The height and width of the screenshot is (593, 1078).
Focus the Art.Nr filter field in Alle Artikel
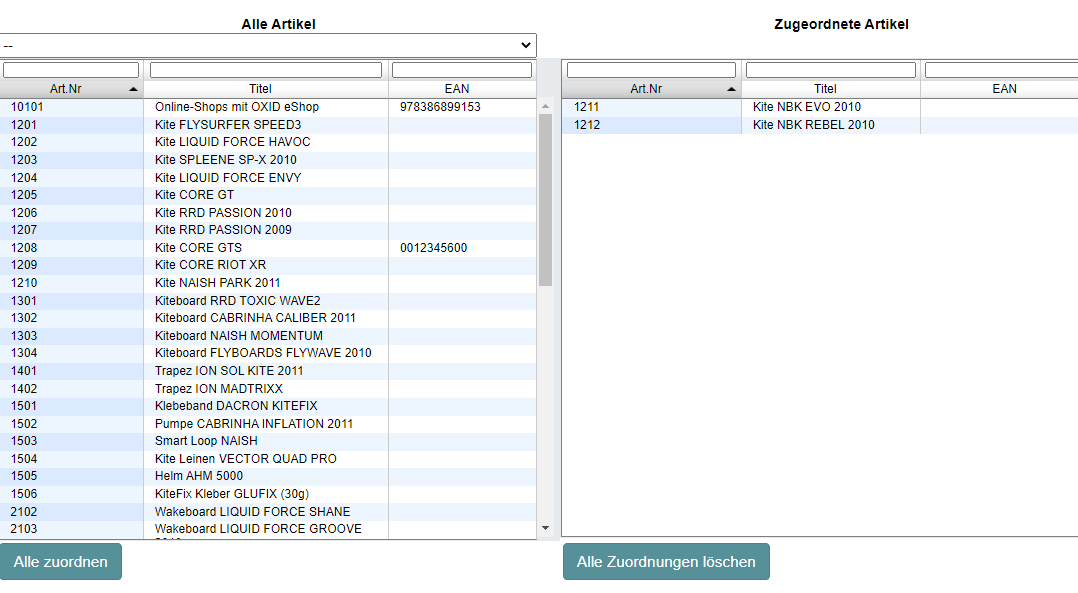(x=71, y=70)
